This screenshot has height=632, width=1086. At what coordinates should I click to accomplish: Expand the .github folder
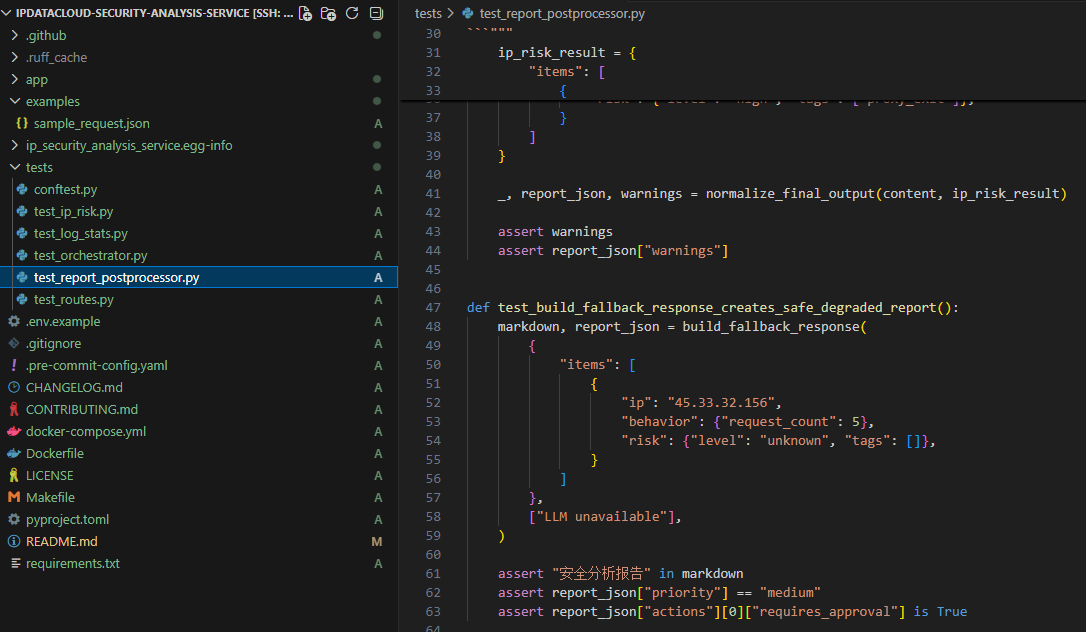(15, 35)
